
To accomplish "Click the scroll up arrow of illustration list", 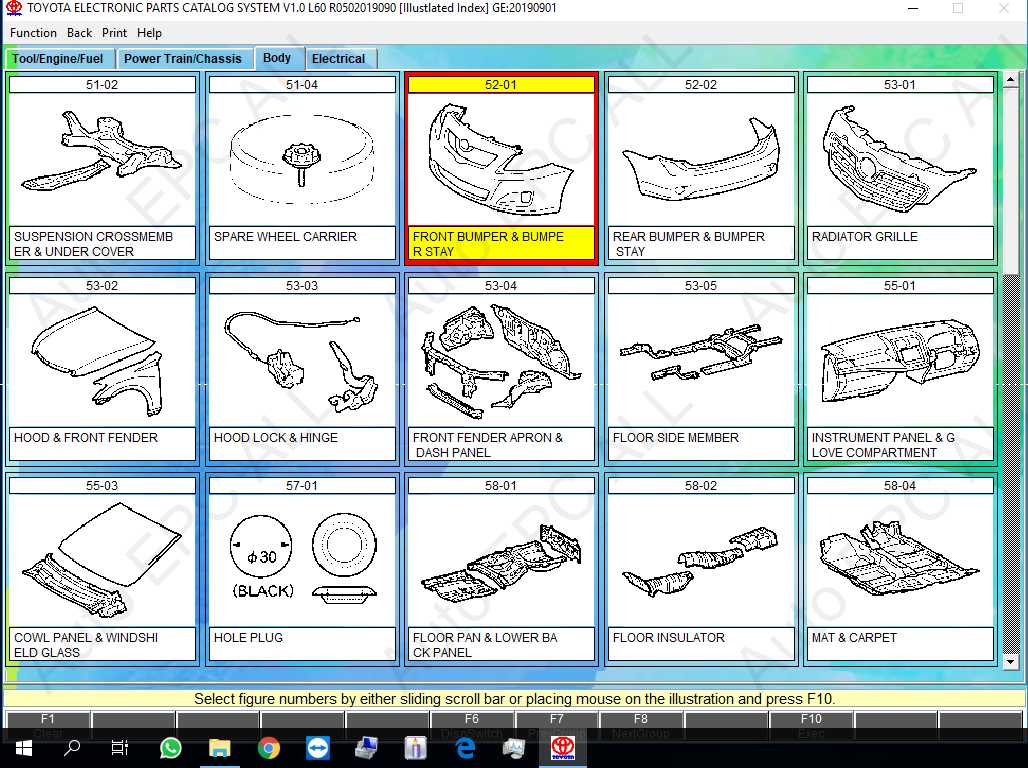I will pyautogui.click(x=1010, y=80).
